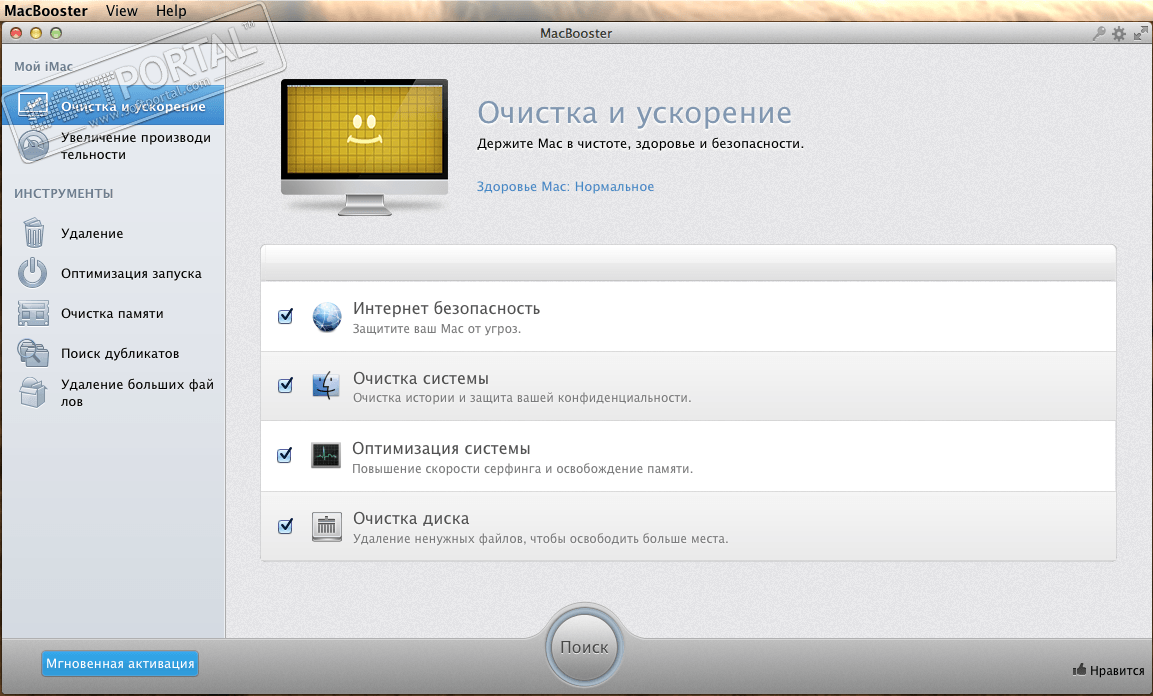Click the green zoom window button

56,33
